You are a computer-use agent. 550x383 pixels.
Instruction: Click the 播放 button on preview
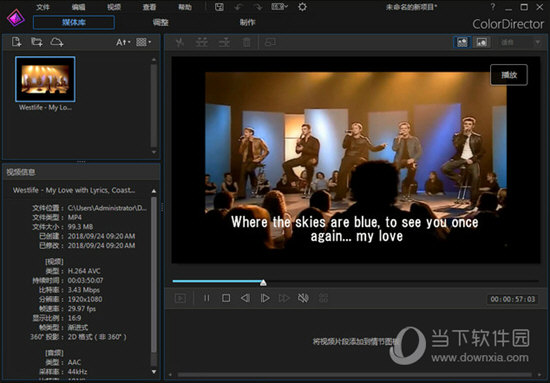point(509,75)
